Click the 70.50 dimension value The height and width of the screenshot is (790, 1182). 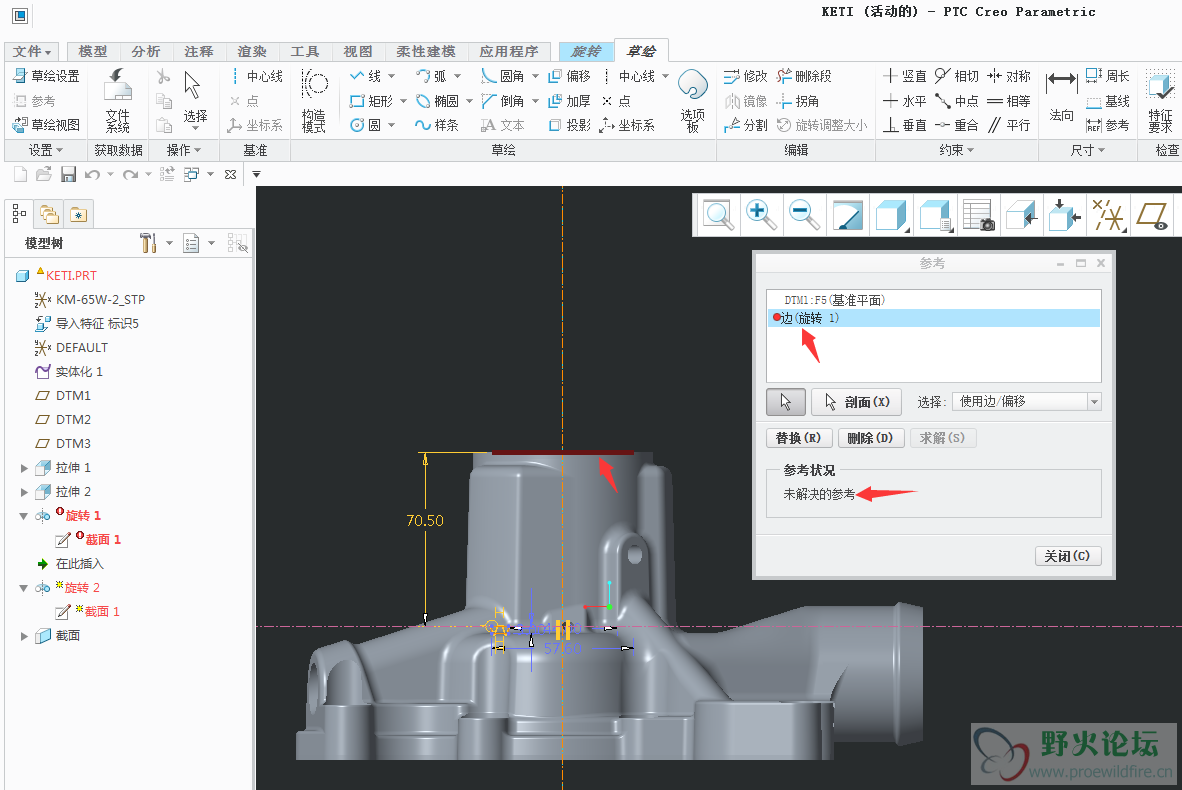coord(424,521)
